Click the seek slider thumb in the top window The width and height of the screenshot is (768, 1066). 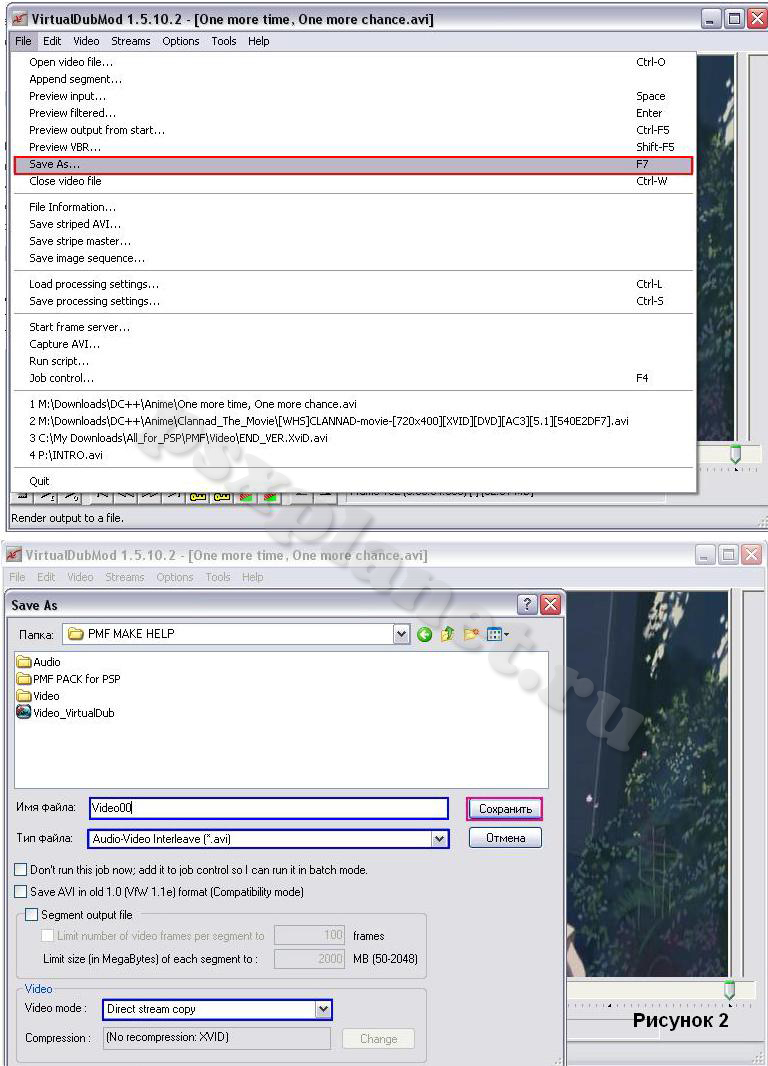[735, 454]
